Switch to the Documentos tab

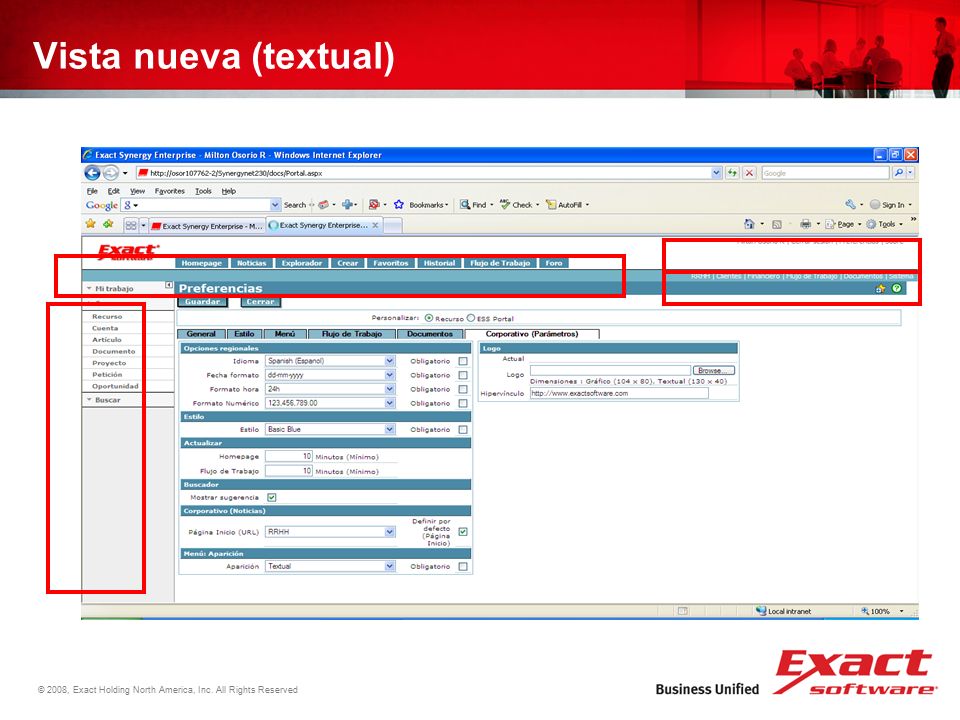(x=430, y=334)
